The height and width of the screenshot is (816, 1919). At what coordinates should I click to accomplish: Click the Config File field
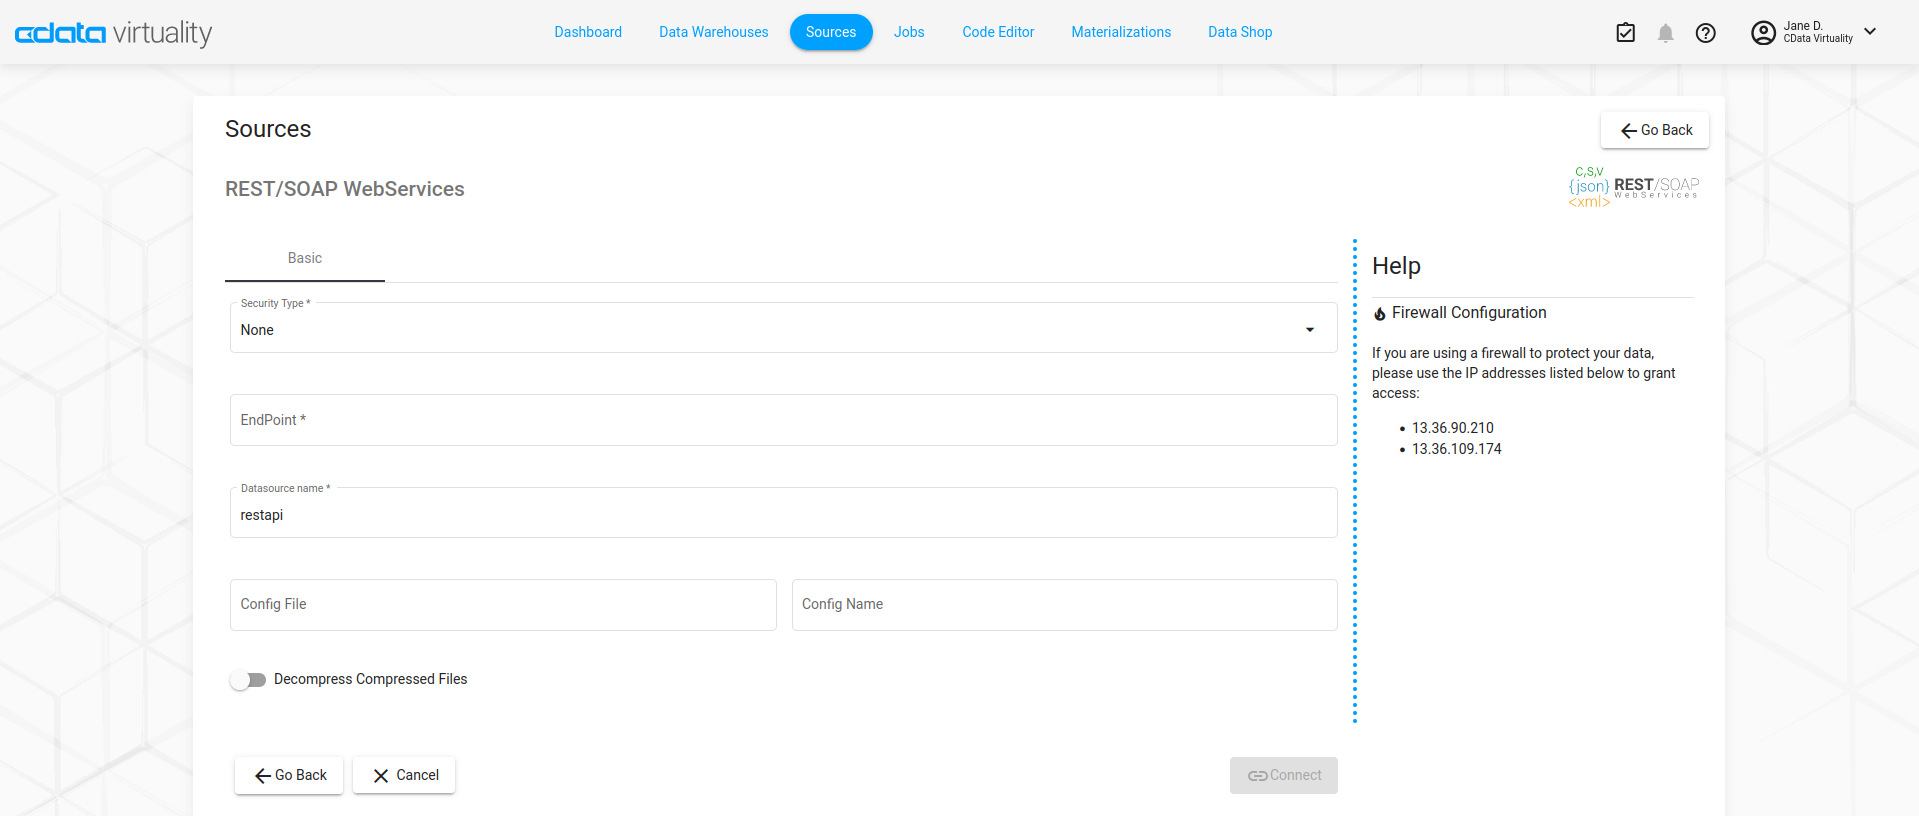pyautogui.click(x=503, y=605)
